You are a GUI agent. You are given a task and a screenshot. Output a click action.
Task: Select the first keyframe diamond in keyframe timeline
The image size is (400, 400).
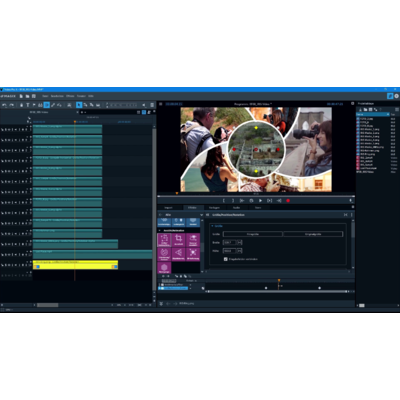[266, 288]
